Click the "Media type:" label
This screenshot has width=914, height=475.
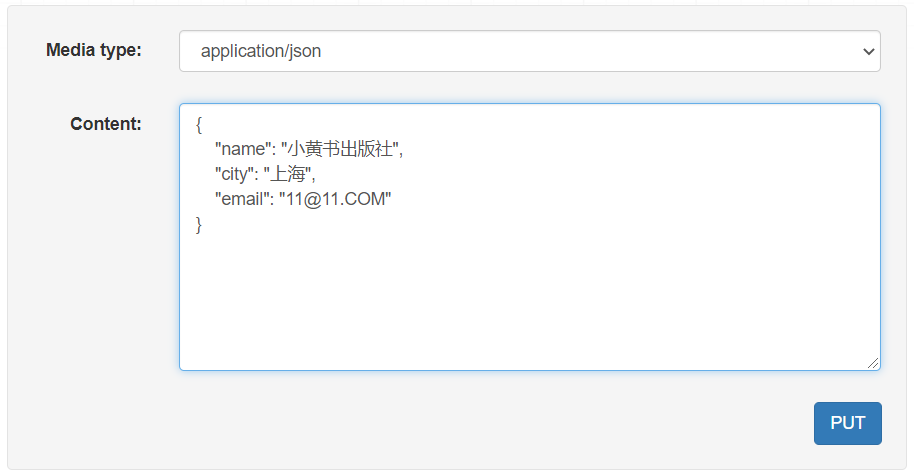click(94, 50)
